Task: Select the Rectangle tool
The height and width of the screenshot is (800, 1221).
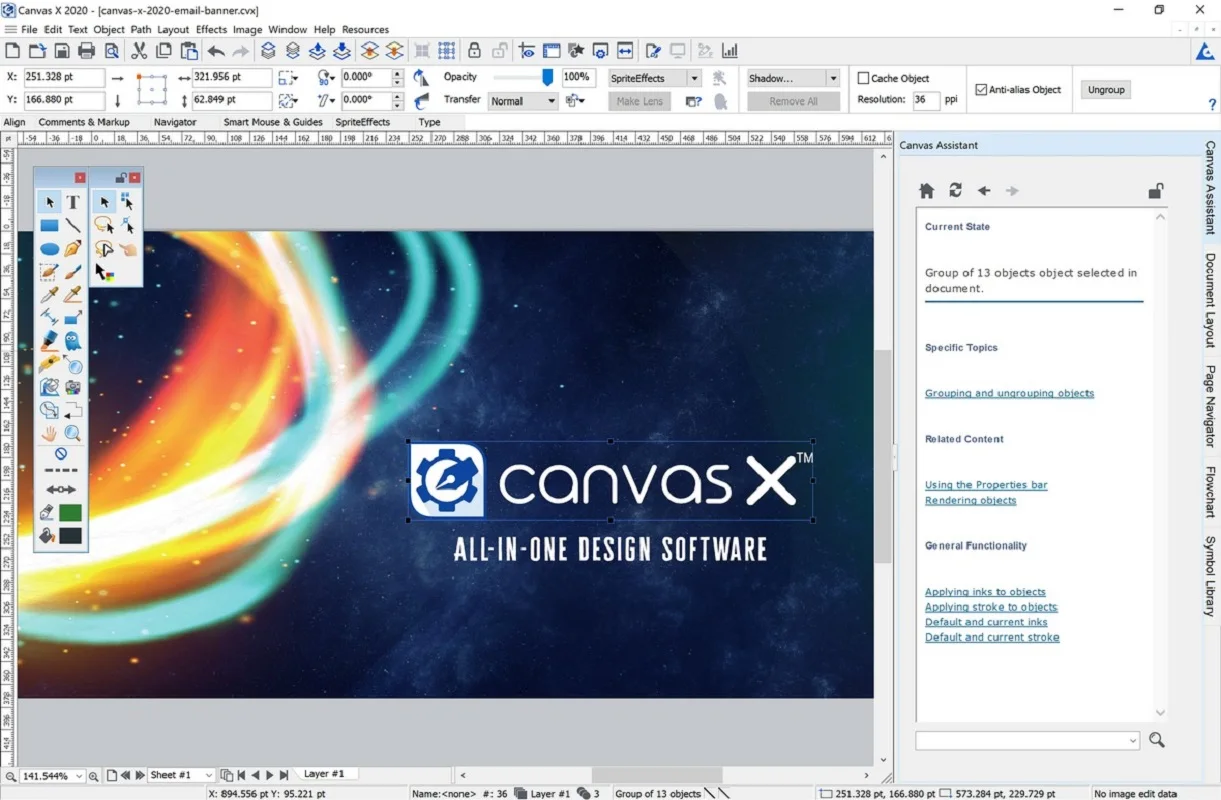Action: click(x=49, y=226)
